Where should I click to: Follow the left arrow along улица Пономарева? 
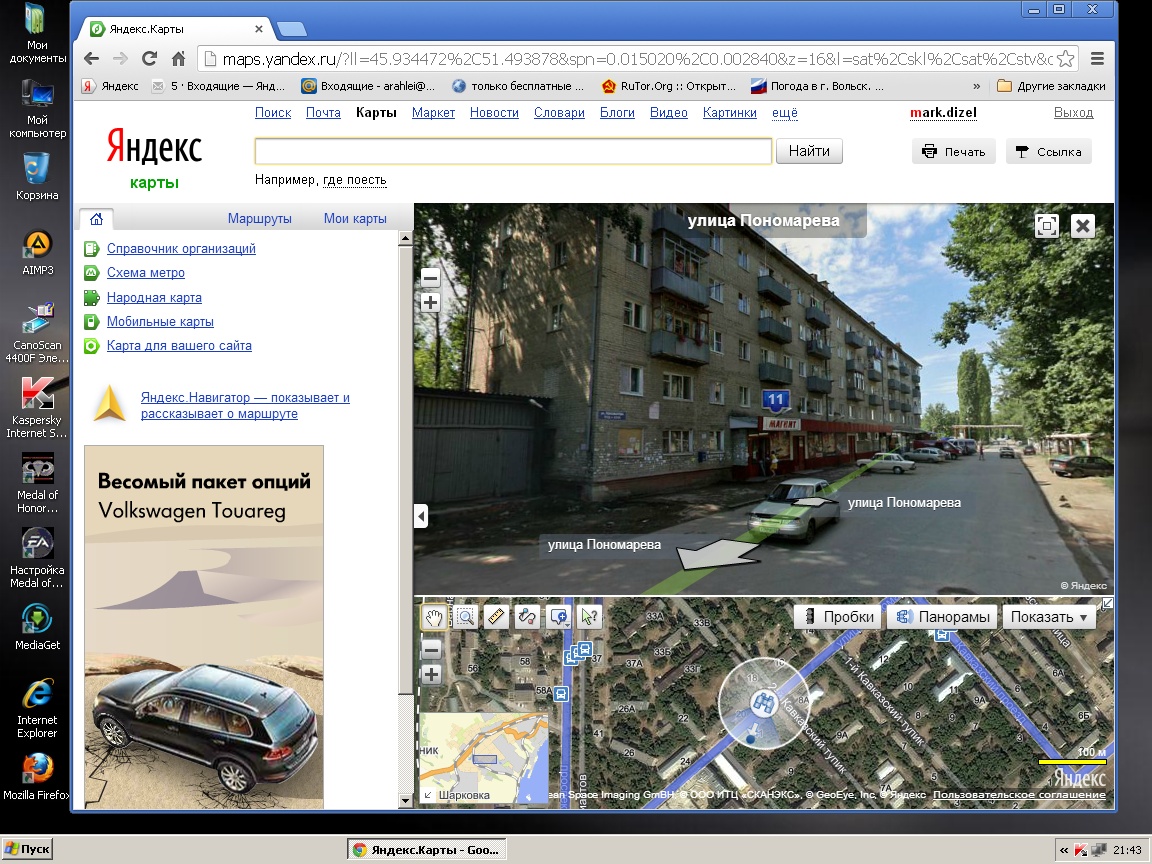point(716,555)
